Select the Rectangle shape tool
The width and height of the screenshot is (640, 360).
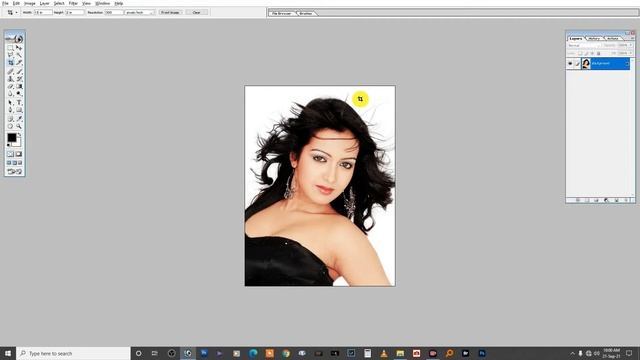[x=19, y=110]
